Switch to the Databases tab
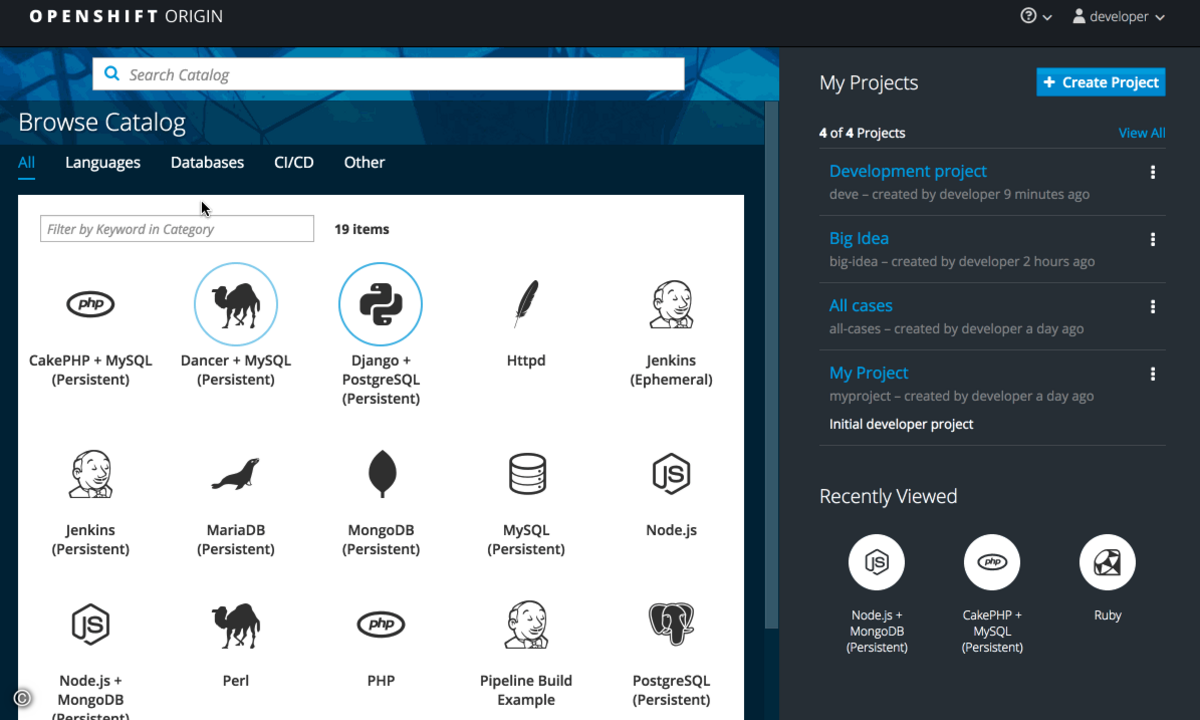This screenshot has width=1200, height=720. pos(207,162)
